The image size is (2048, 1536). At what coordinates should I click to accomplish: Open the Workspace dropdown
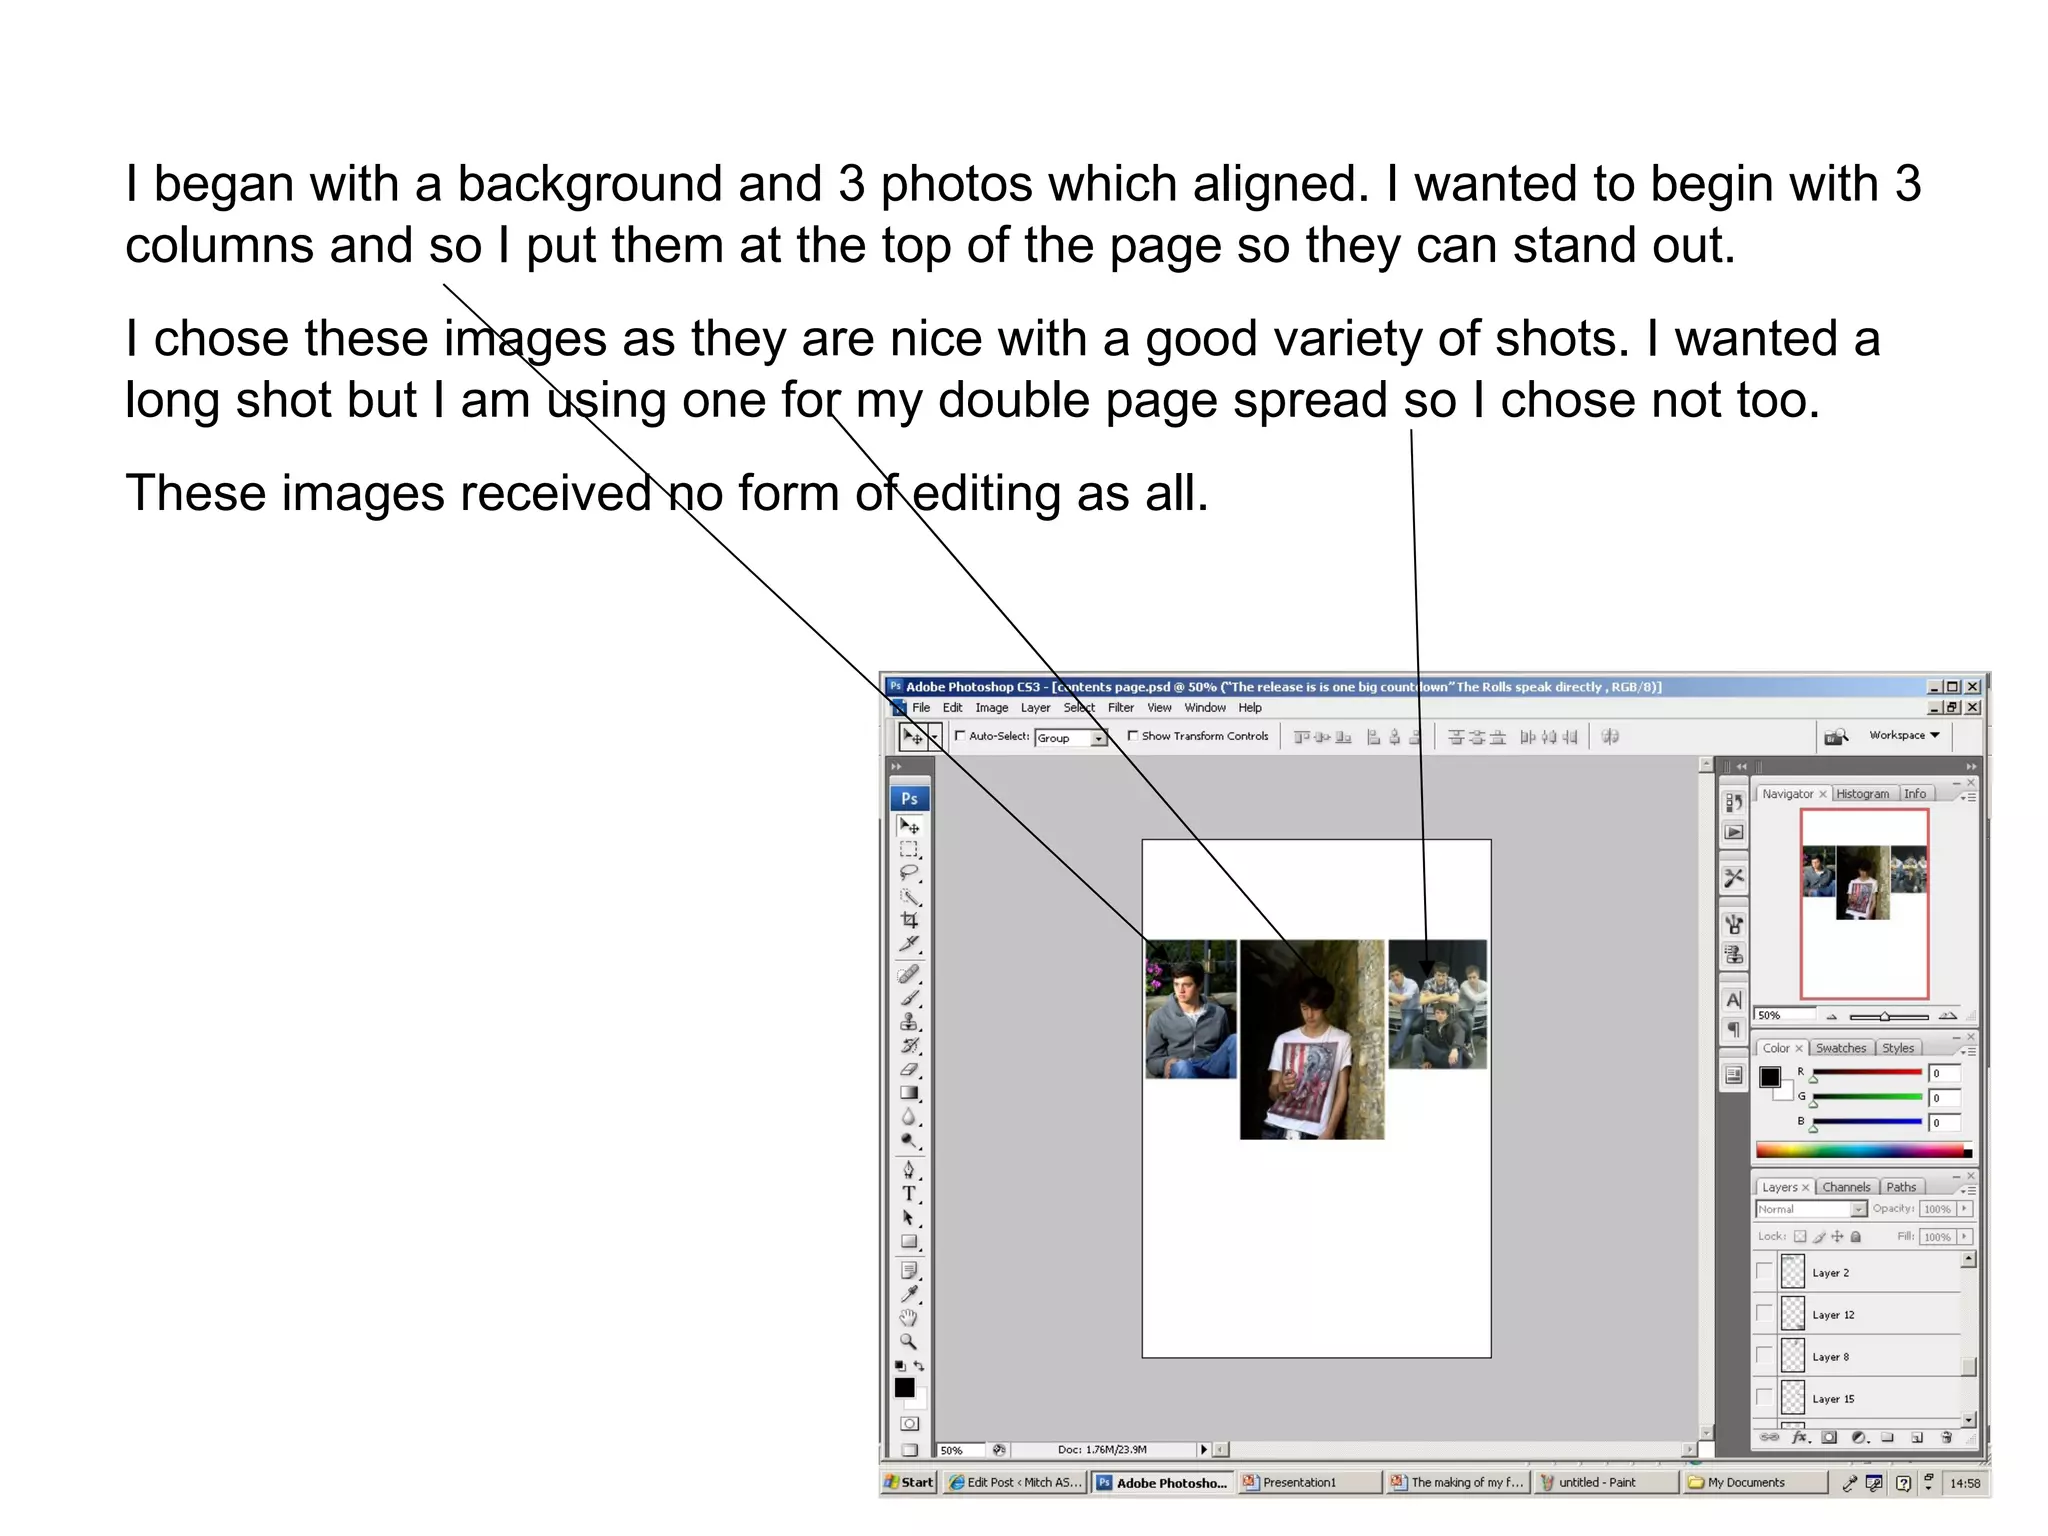point(1904,735)
